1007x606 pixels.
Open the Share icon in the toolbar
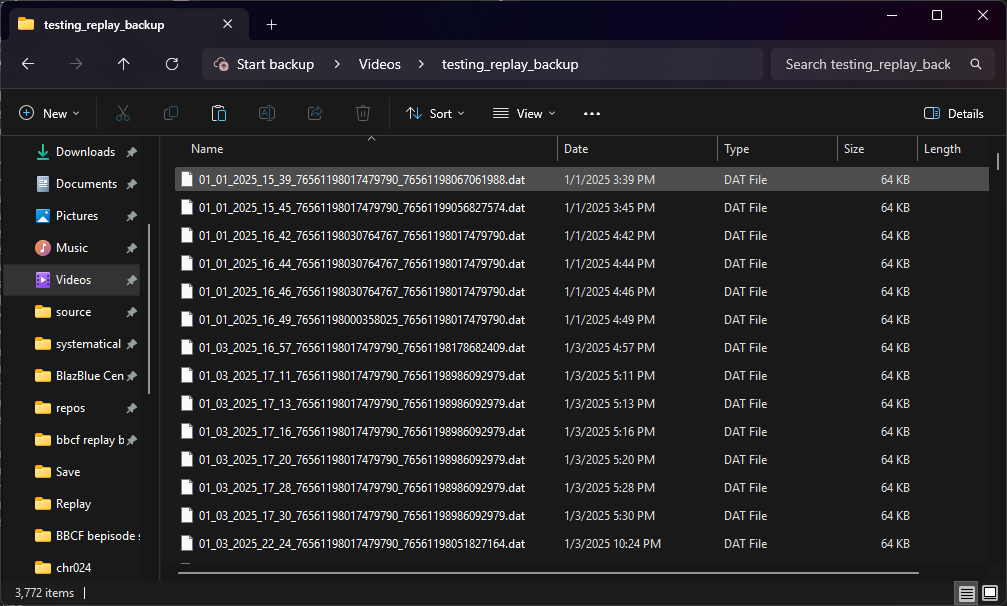[314, 113]
